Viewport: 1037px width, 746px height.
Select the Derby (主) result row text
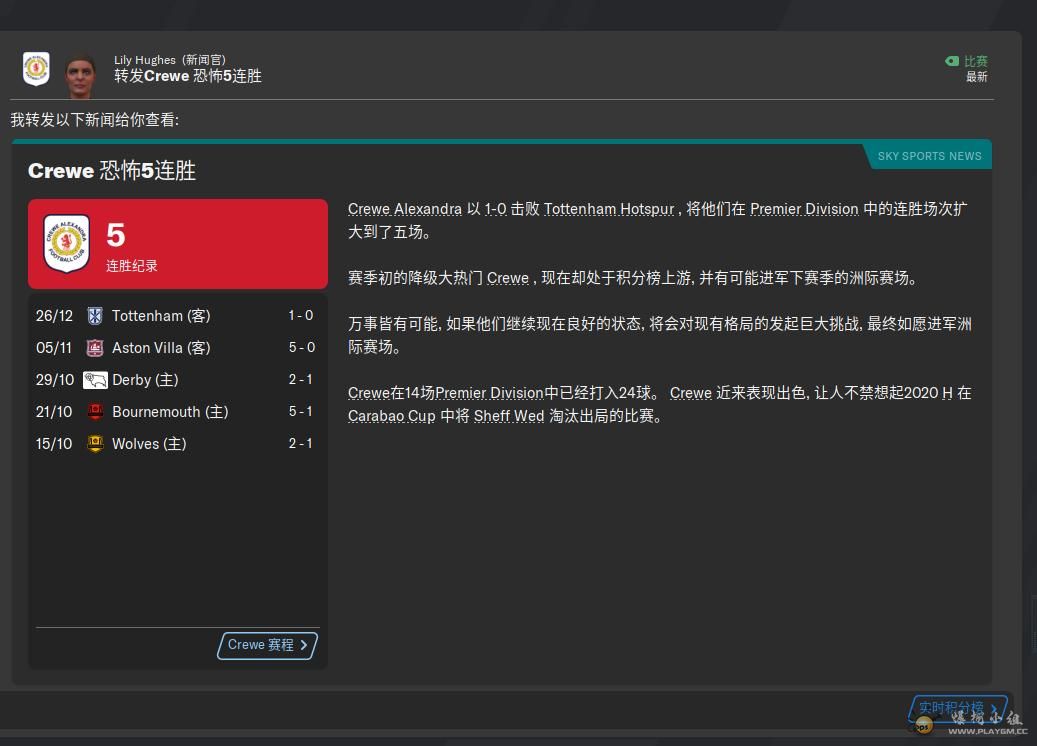point(145,380)
